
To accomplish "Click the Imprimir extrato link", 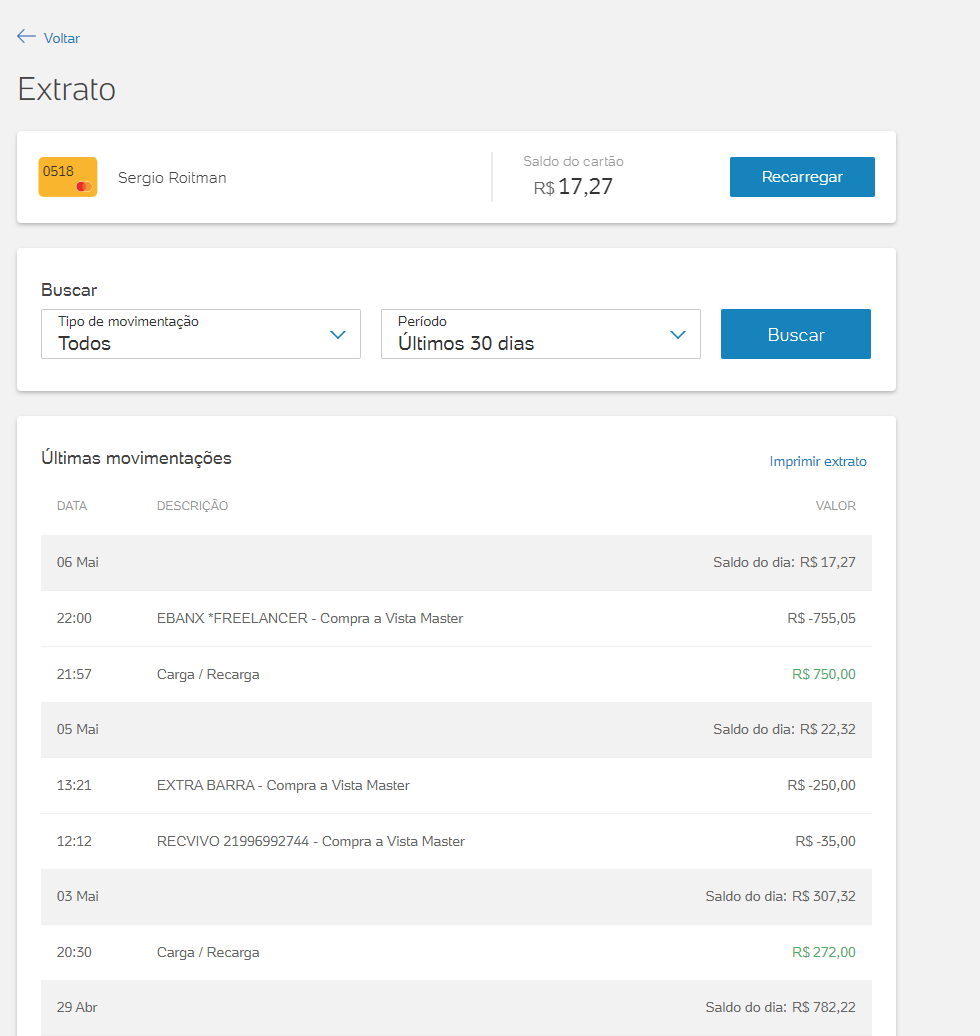I will [818, 461].
